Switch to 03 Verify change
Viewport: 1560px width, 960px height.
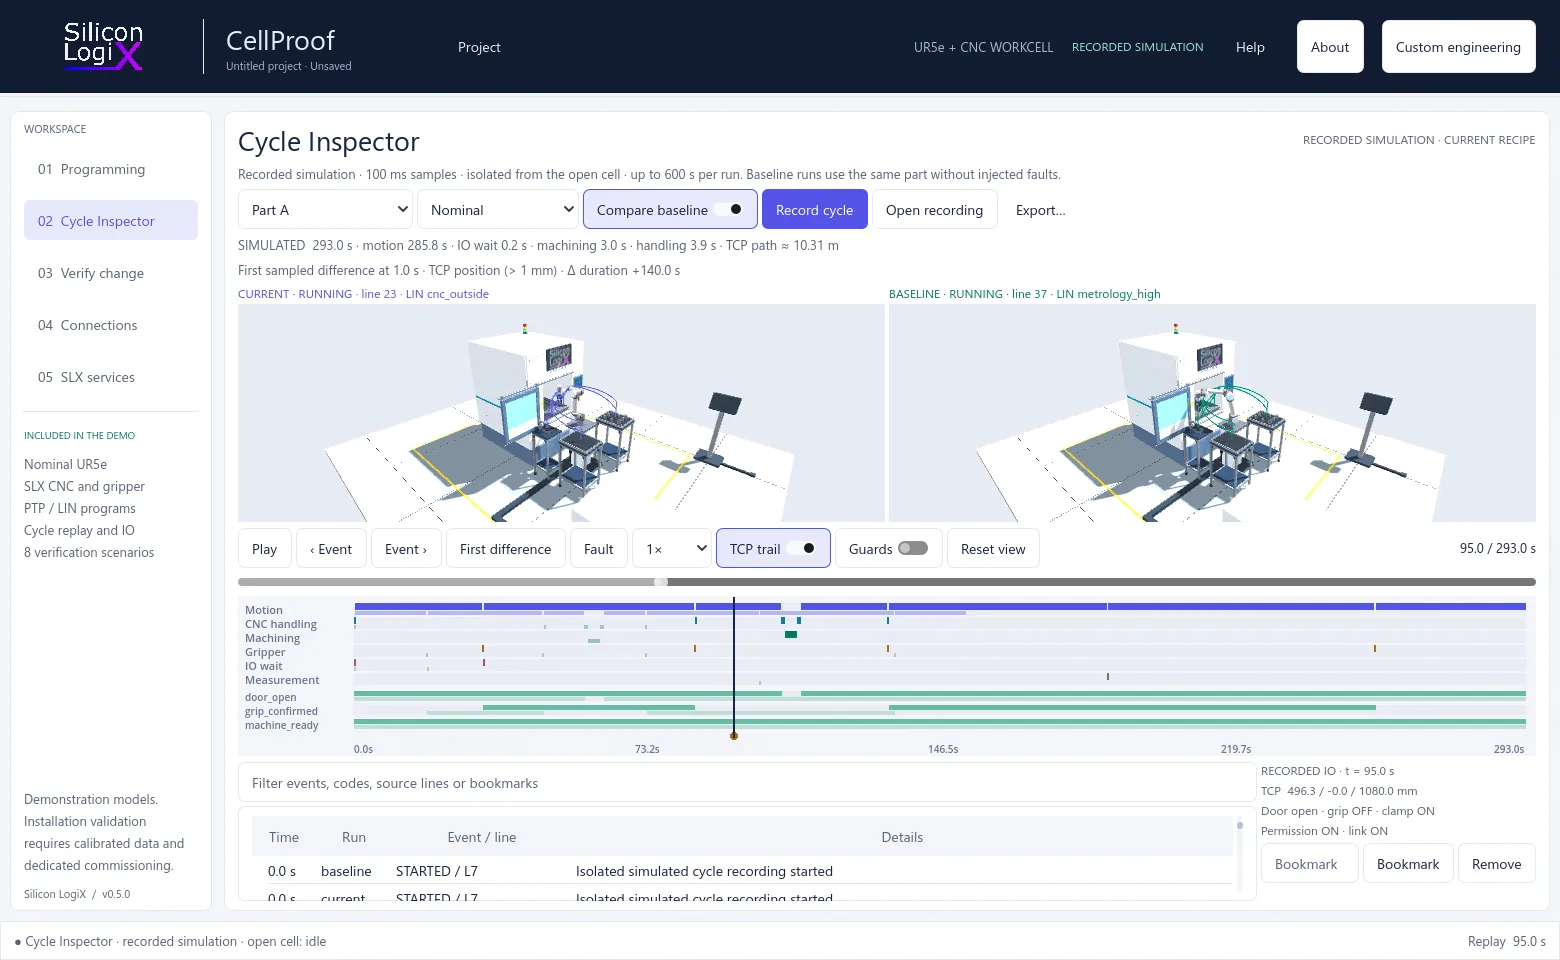(111, 273)
